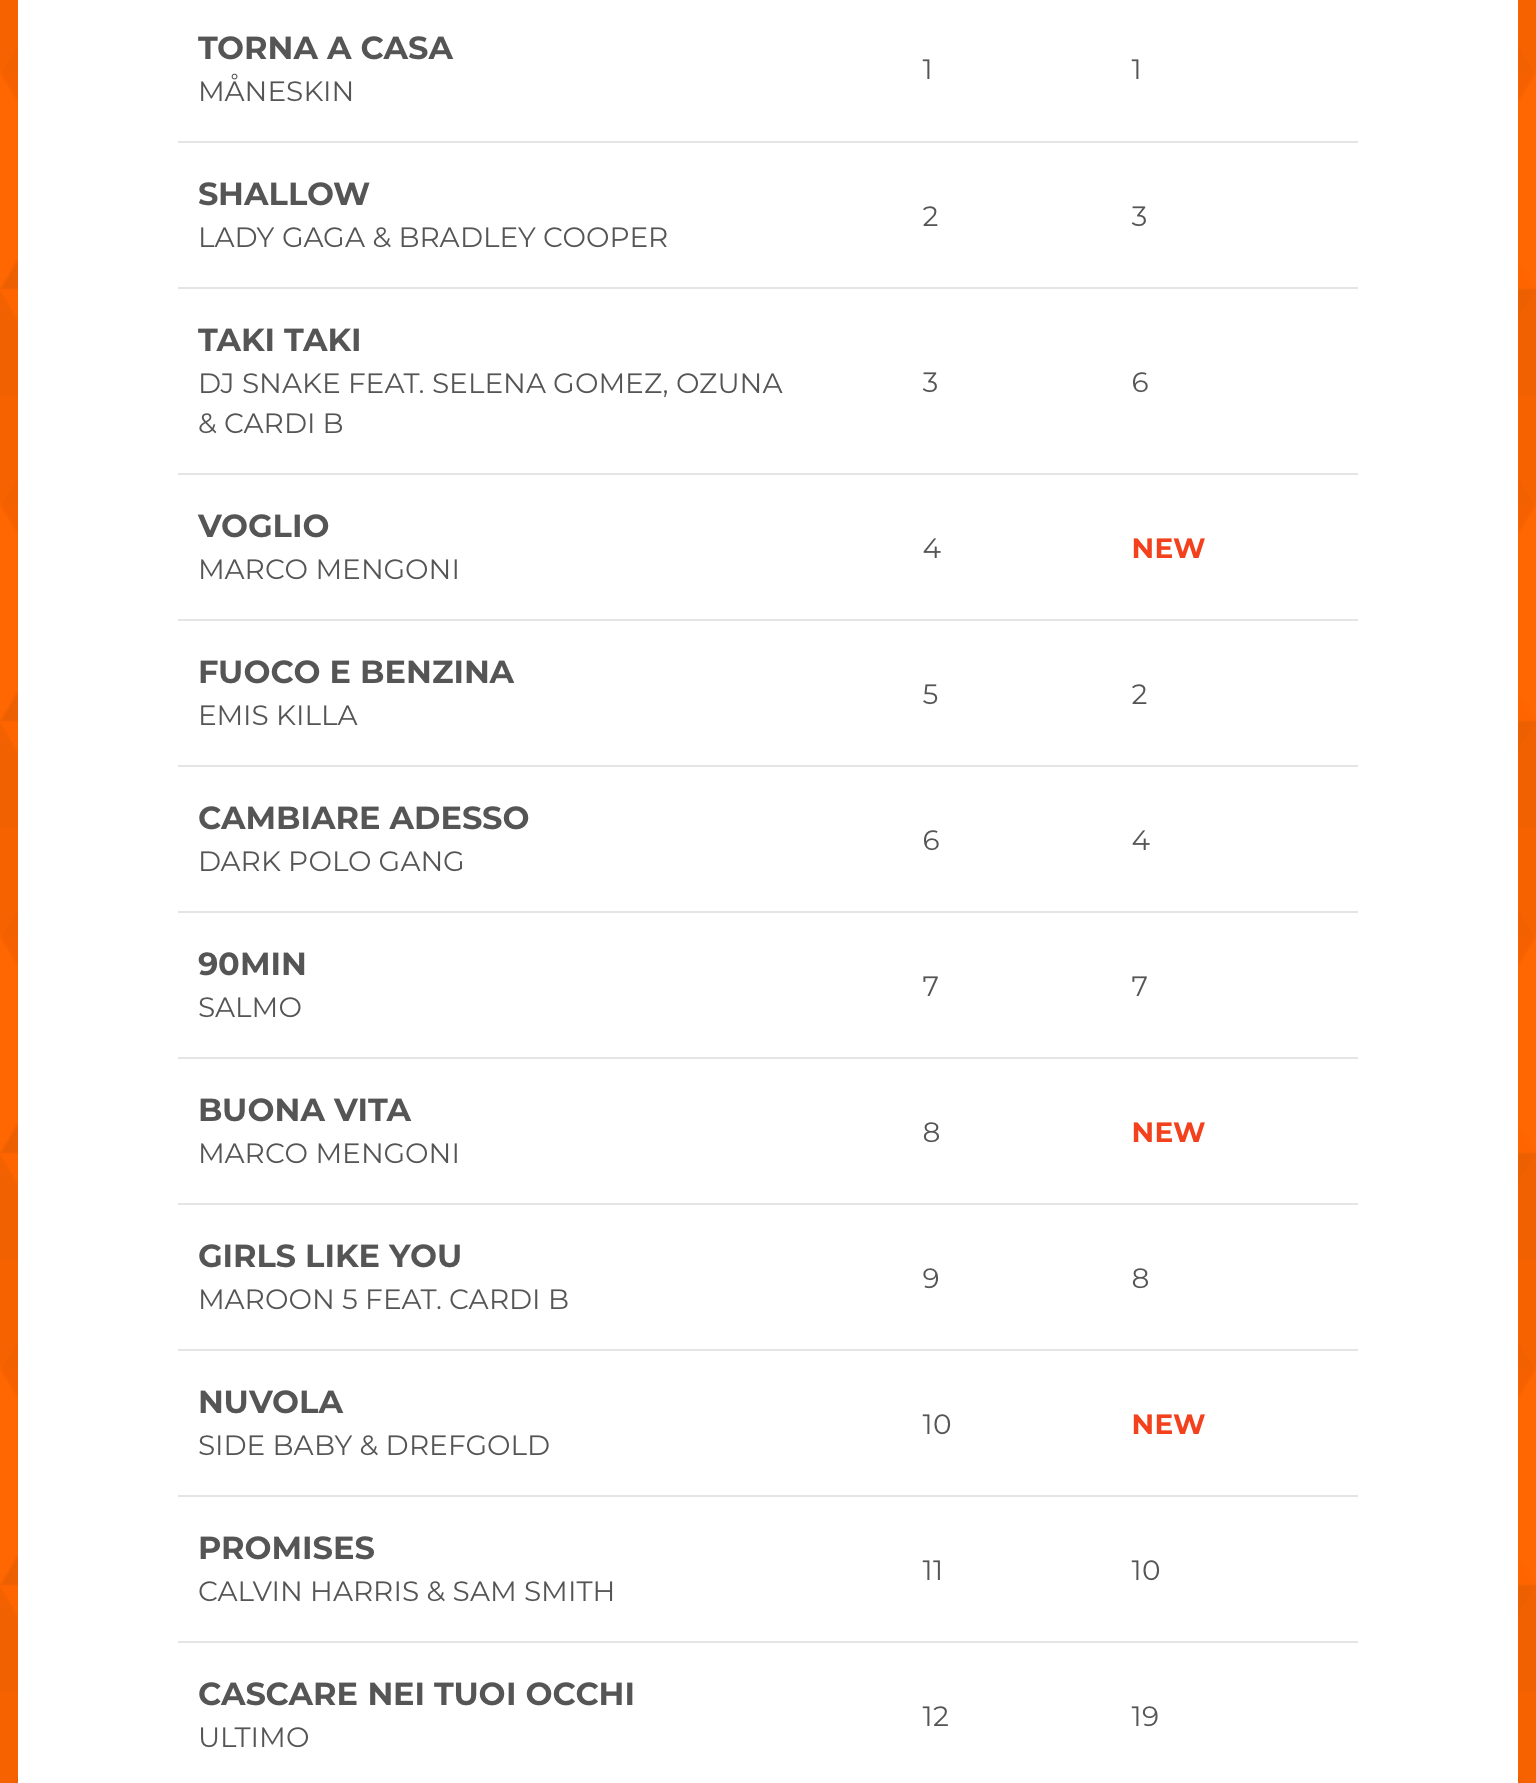
Task: Select the Voglio song title
Action: [x=264, y=526]
